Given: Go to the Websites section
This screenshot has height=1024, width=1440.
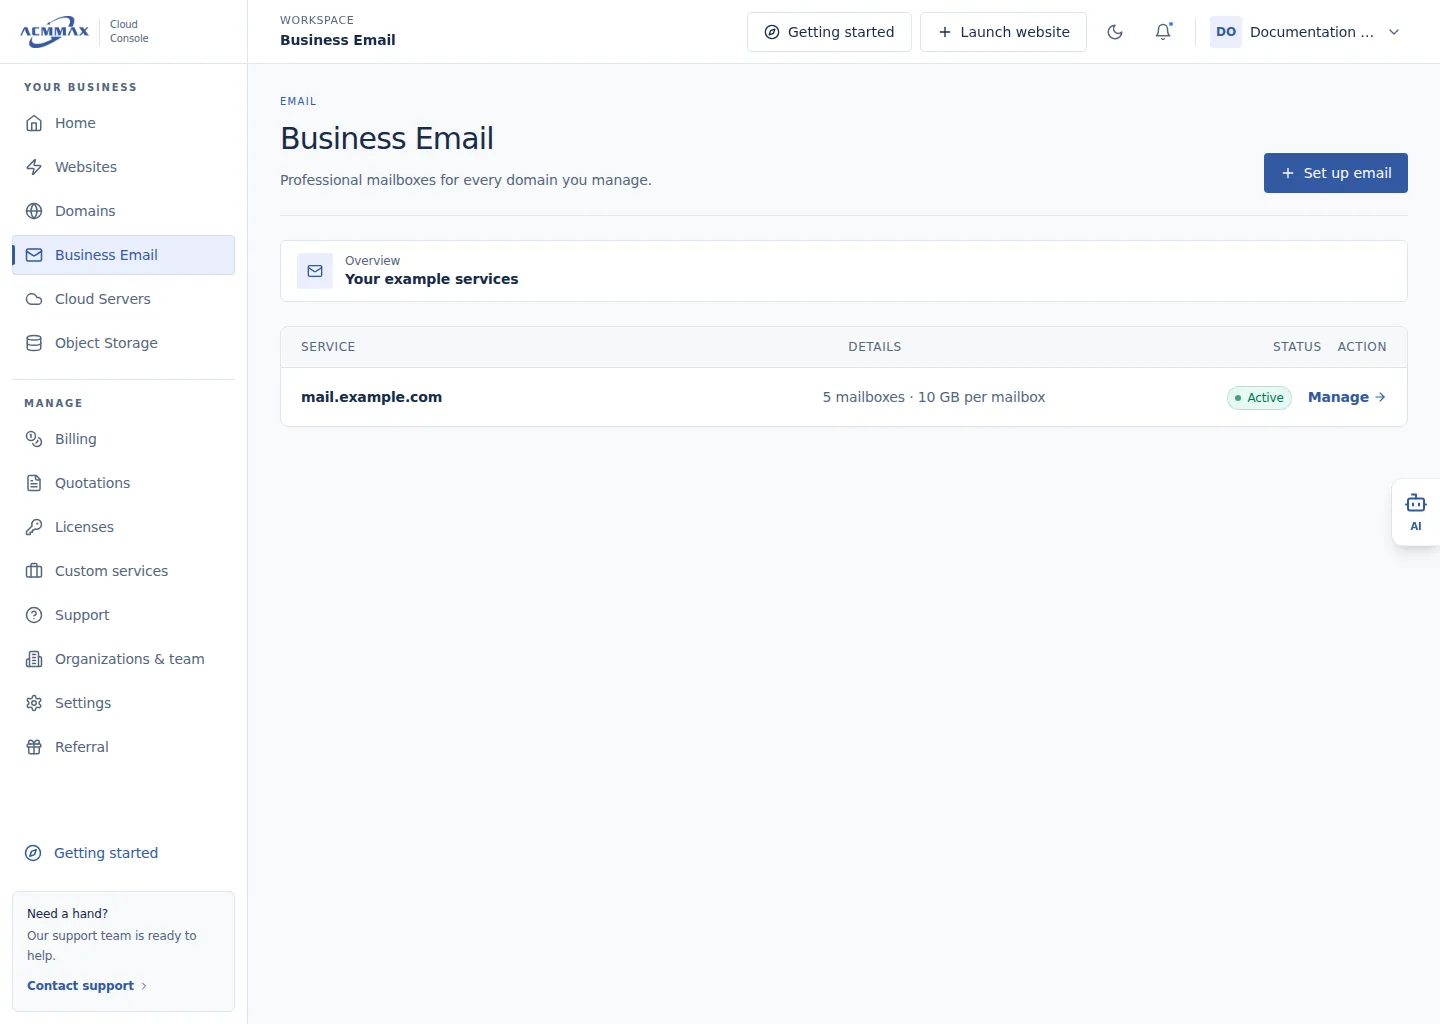Looking at the screenshot, I should pyautogui.click(x=123, y=167).
